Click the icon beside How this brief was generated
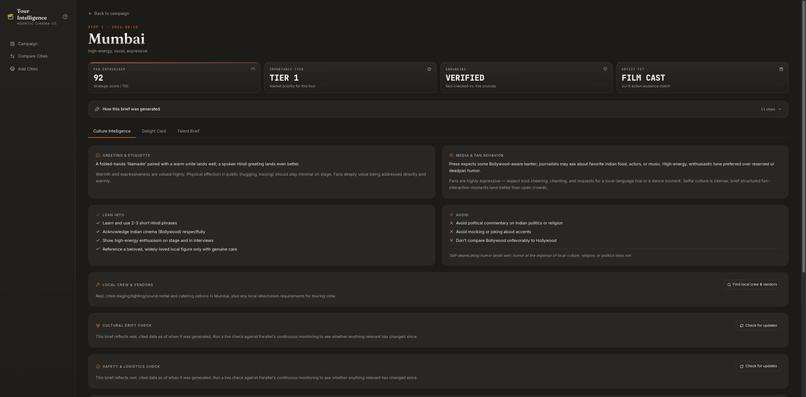 click(x=97, y=109)
